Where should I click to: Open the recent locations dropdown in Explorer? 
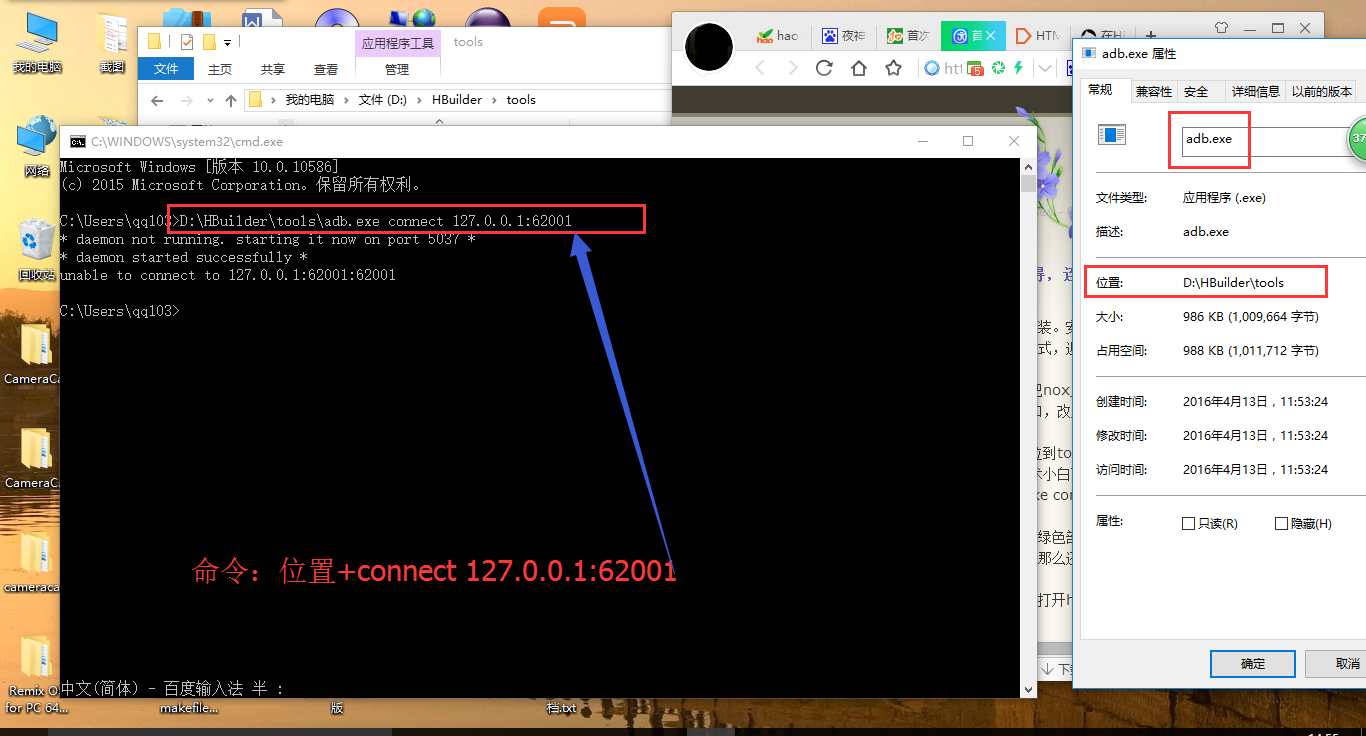(210, 100)
